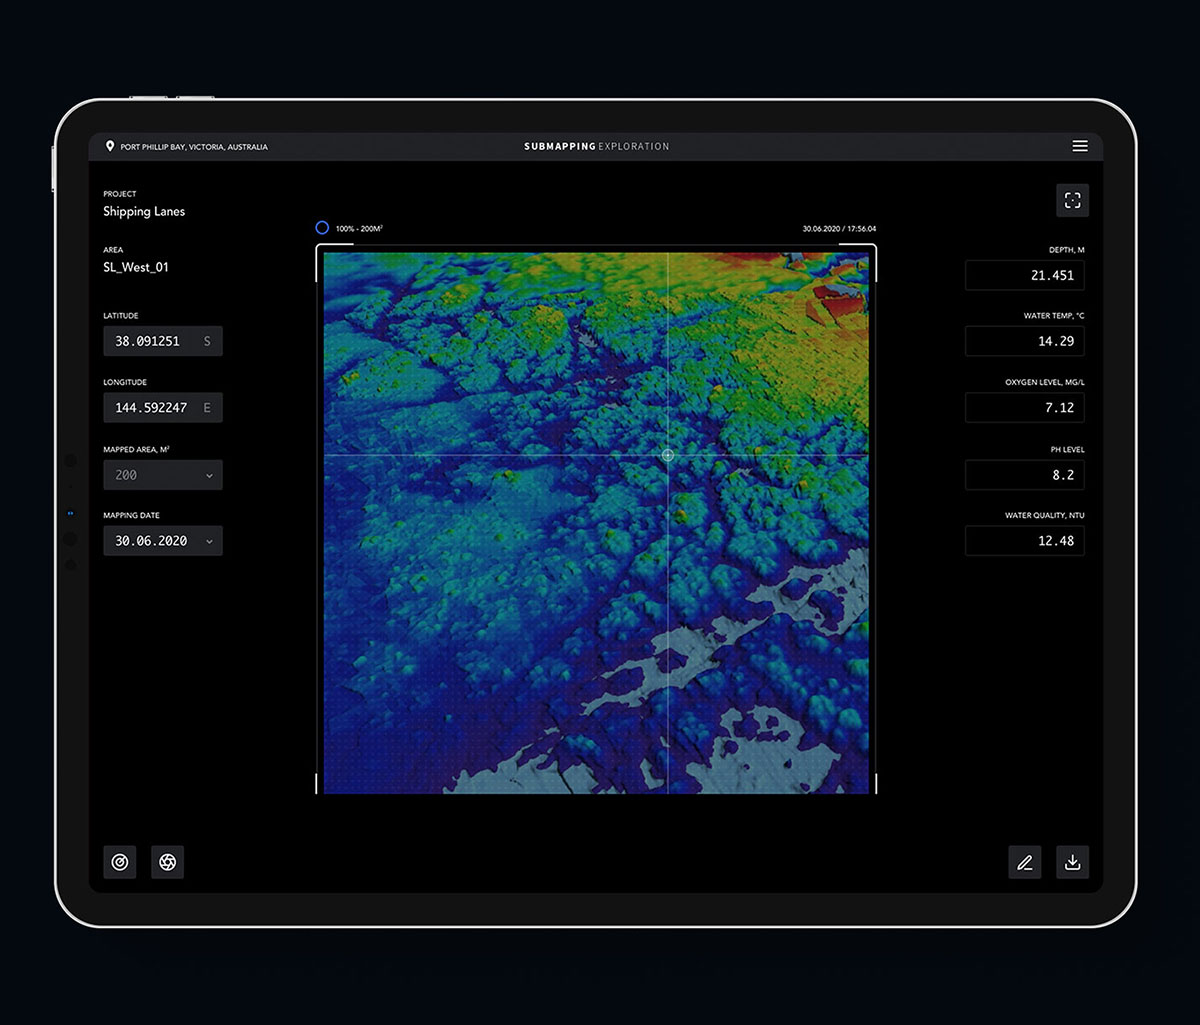
Task: Click the Submapping Exploration title
Action: click(x=597, y=147)
